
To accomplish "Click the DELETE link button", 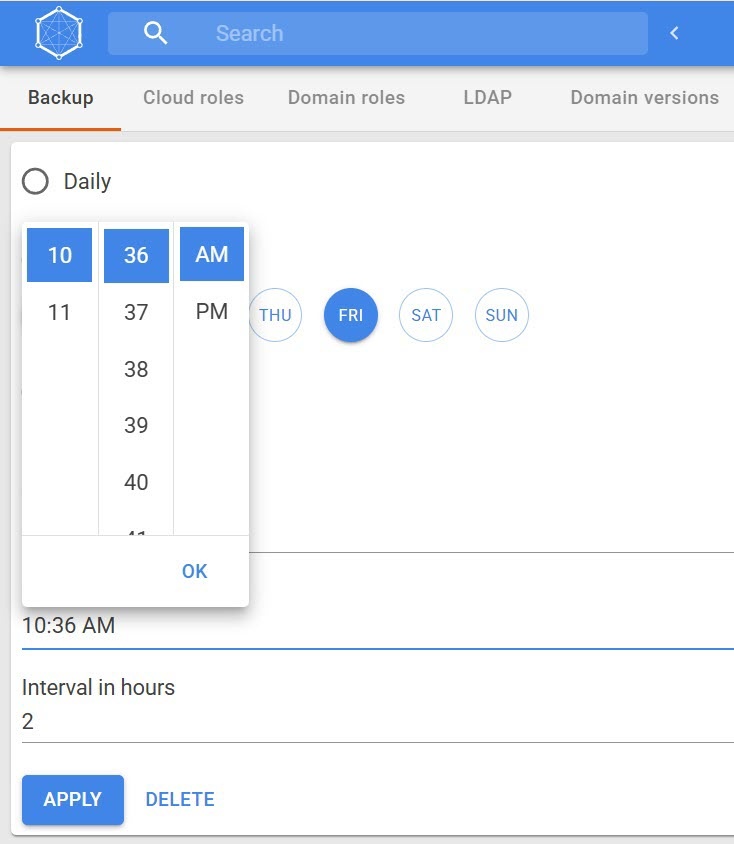I will (180, 799).
